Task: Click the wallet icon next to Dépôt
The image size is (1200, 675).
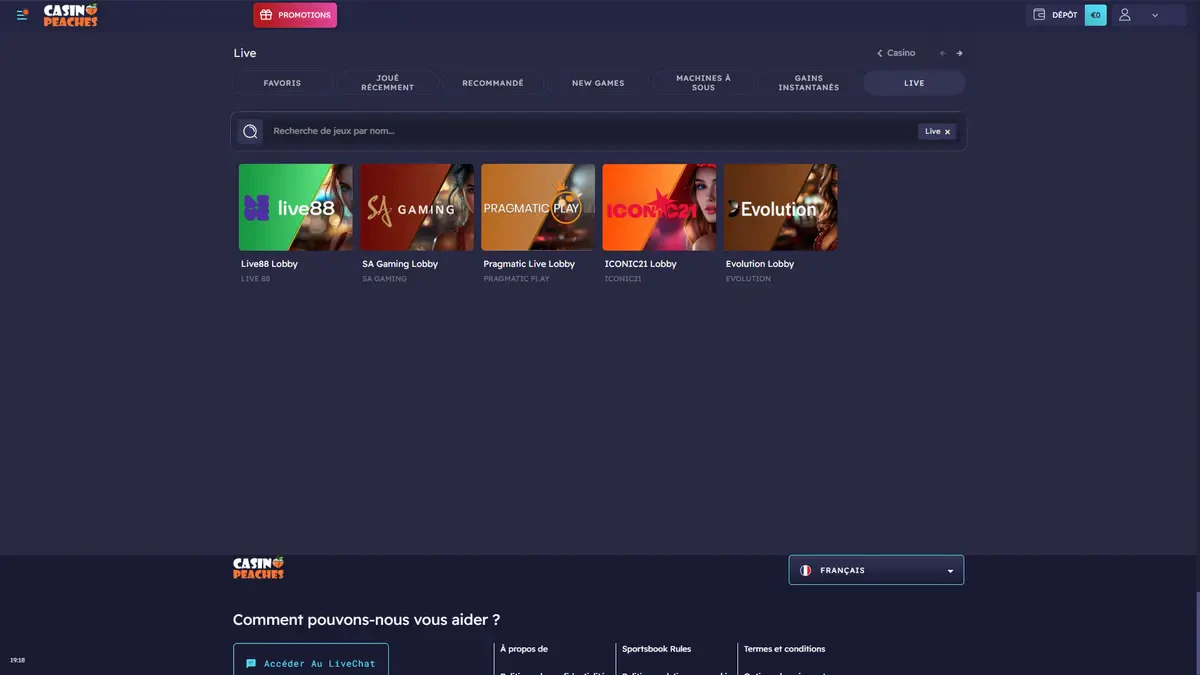Action: click(1039, 15)
